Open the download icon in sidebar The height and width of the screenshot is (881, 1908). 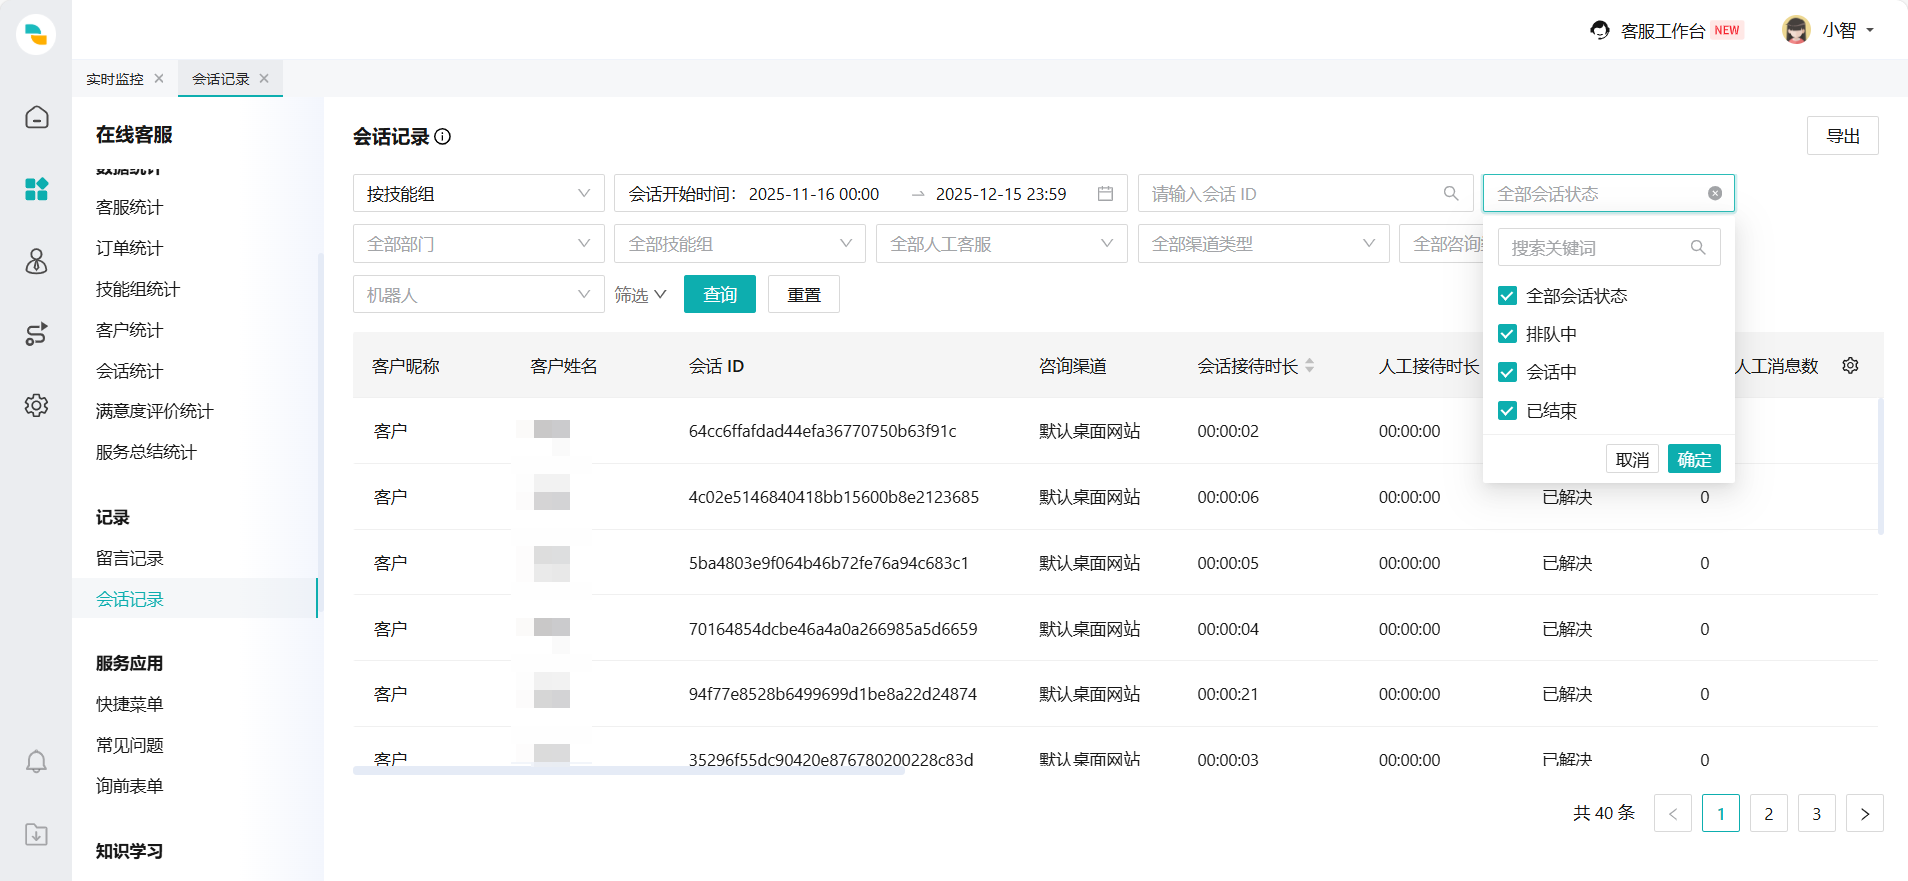(x=36, y=834)
